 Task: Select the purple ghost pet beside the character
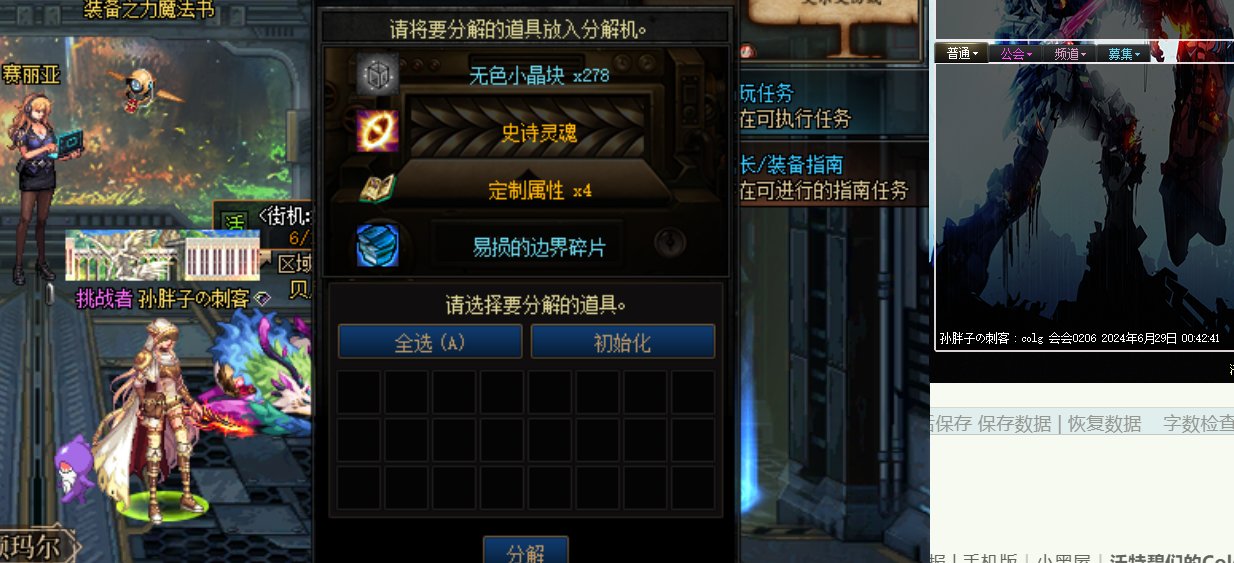pyautogui.click(x=73, y=468)
